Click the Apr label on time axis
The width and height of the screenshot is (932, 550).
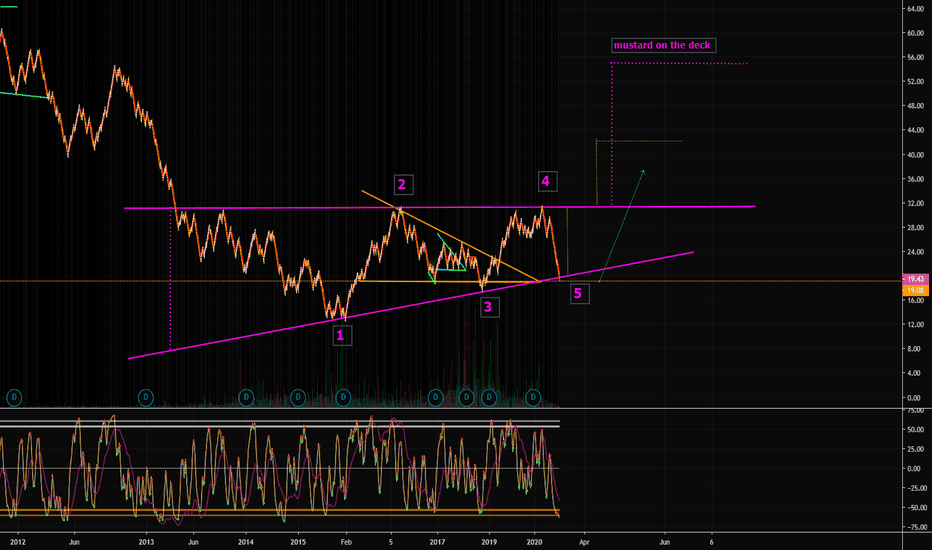[x=585, y=542]
